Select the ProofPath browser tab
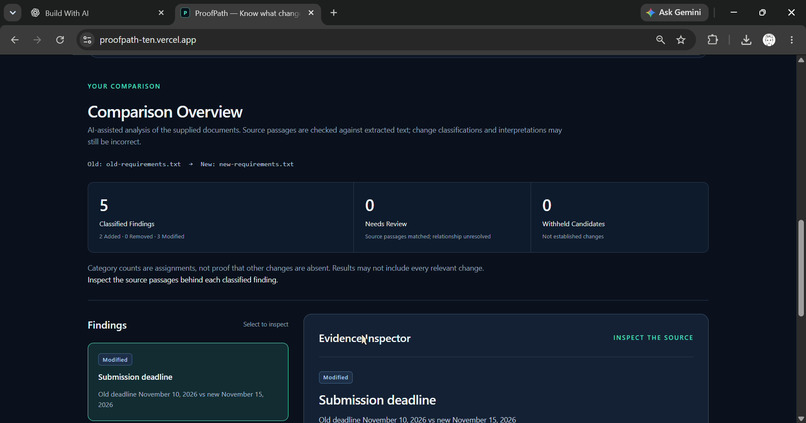 click(x=248, y=13)
